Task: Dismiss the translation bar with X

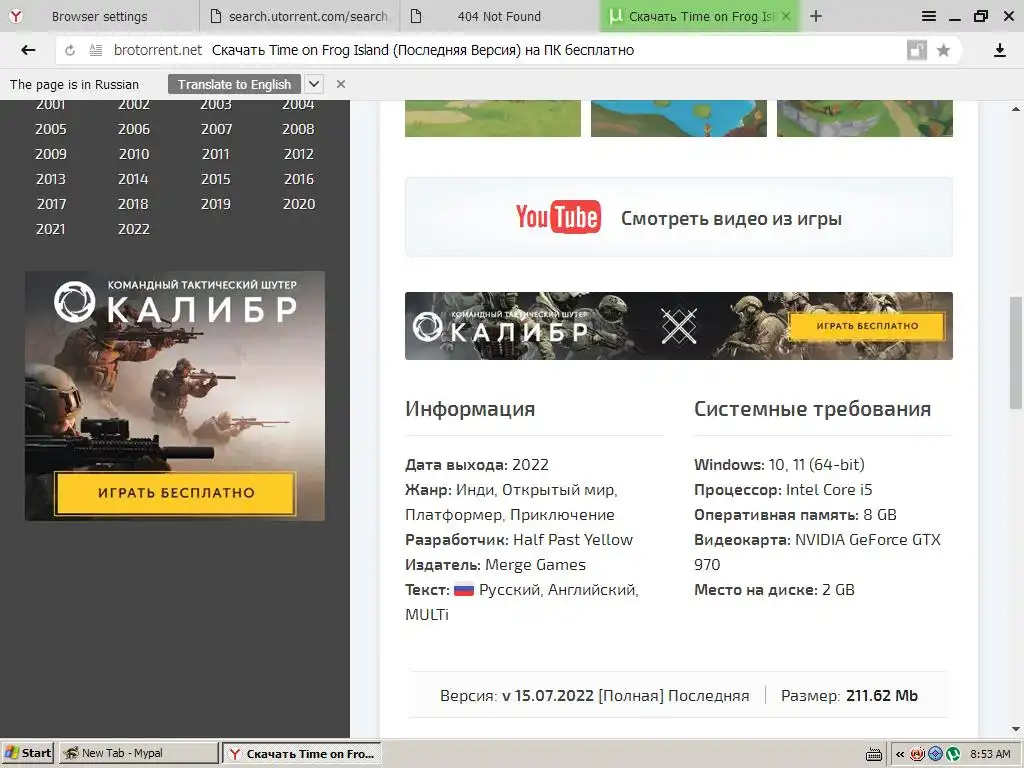Action: pyautogui.click(x=340, y=84)
